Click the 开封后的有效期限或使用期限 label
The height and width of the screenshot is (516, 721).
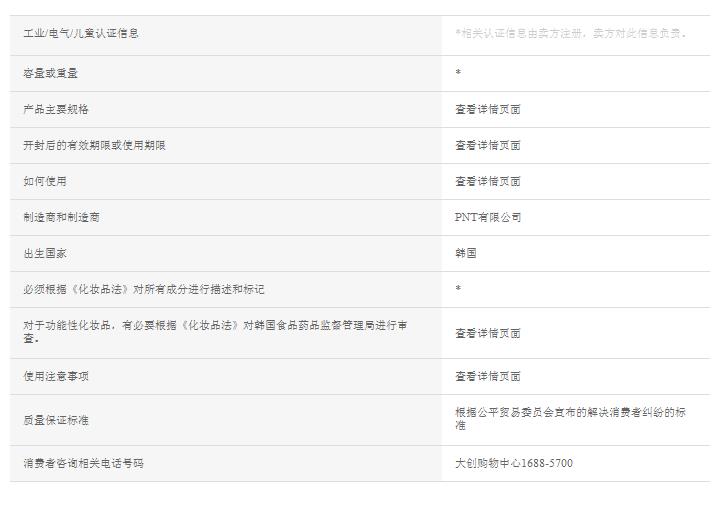coord(95,145)
